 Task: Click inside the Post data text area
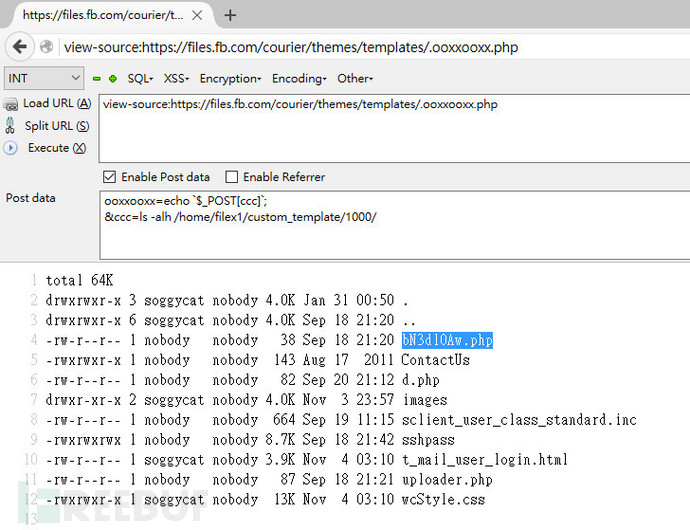click(394, 225)
